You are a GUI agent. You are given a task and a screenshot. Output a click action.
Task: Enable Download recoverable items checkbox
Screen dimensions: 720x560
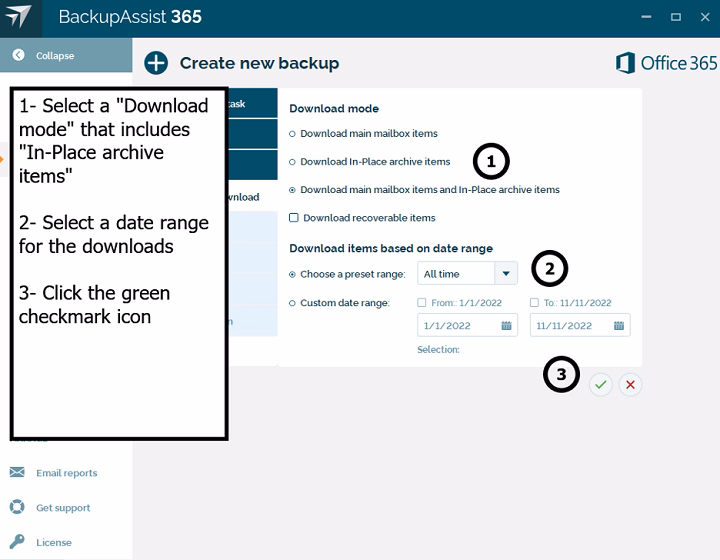point(293,218)
